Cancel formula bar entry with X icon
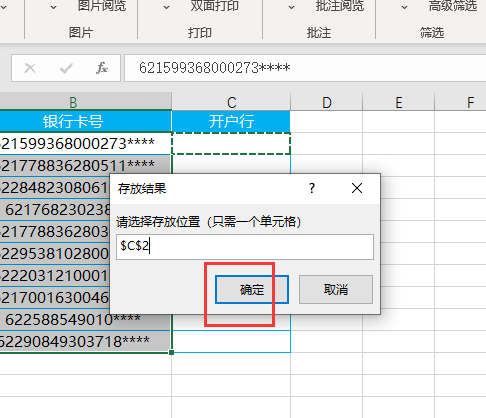This screenshot has width=486, height=418. pyautogui.click(x=30, y=68)
